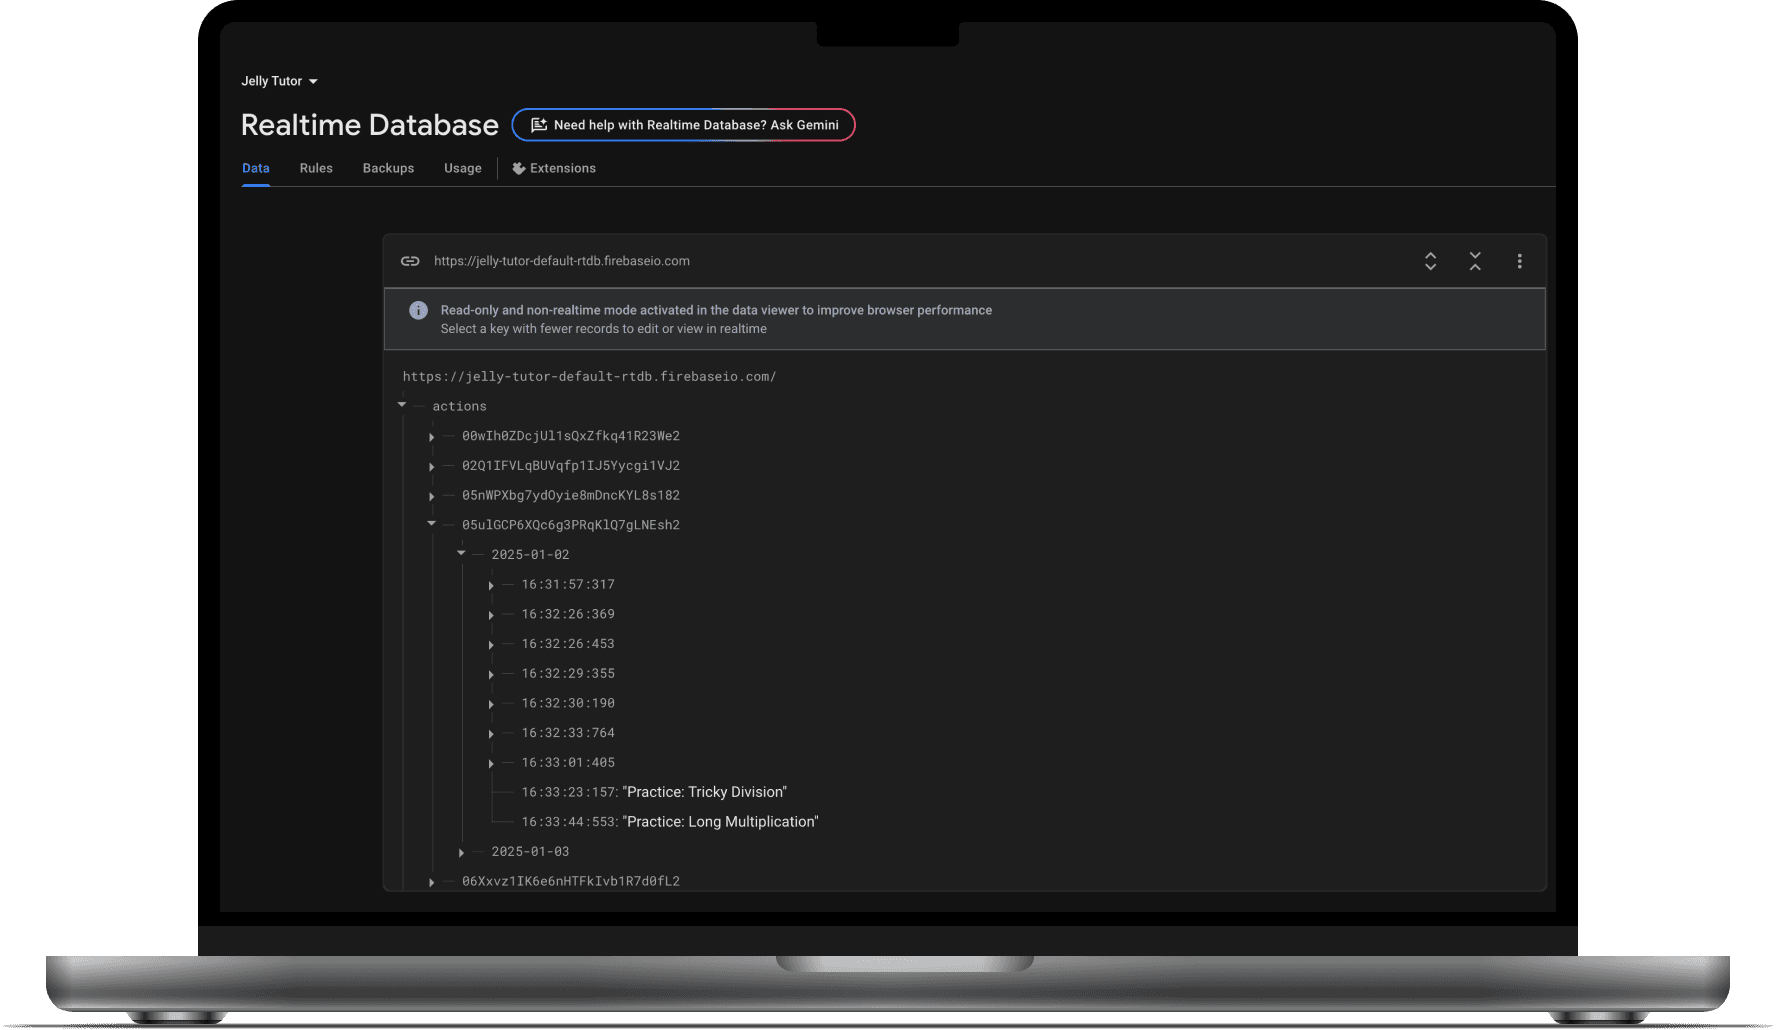Select the 16:33:44:553 timestamp key
Screen dimensions: 1776x1030
coord(568,822)
